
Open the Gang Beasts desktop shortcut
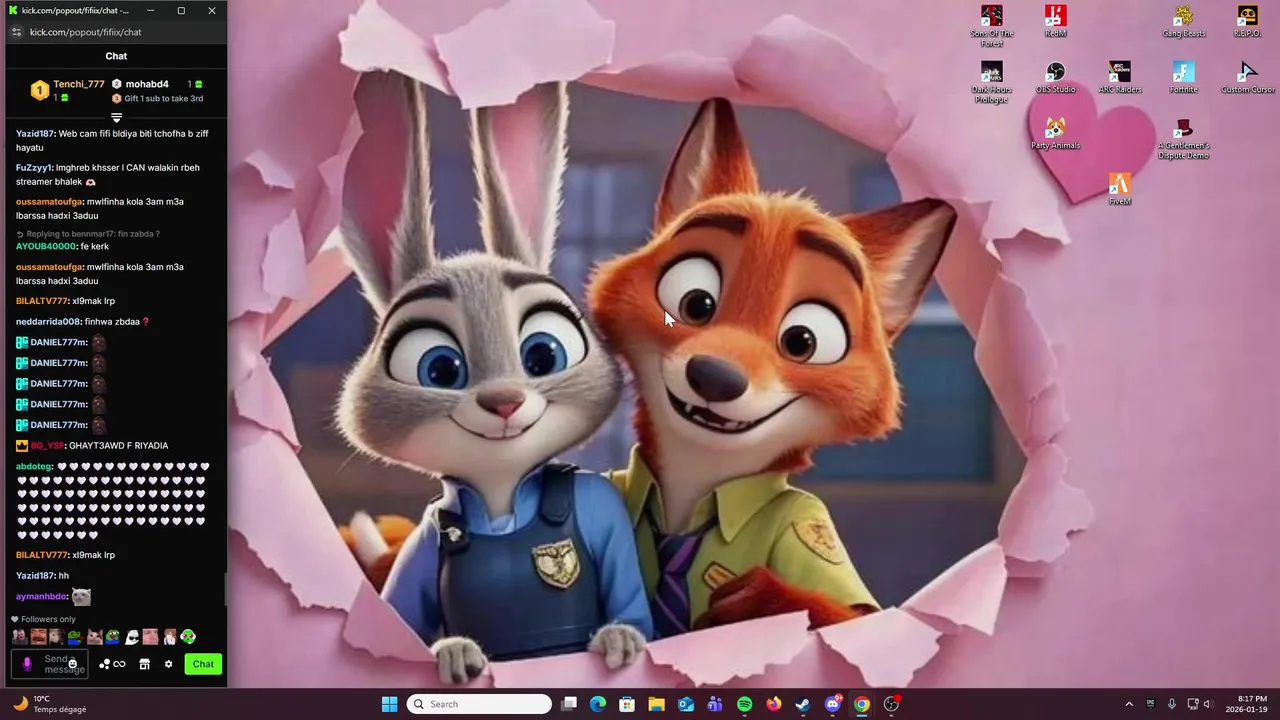[1184, 21]
